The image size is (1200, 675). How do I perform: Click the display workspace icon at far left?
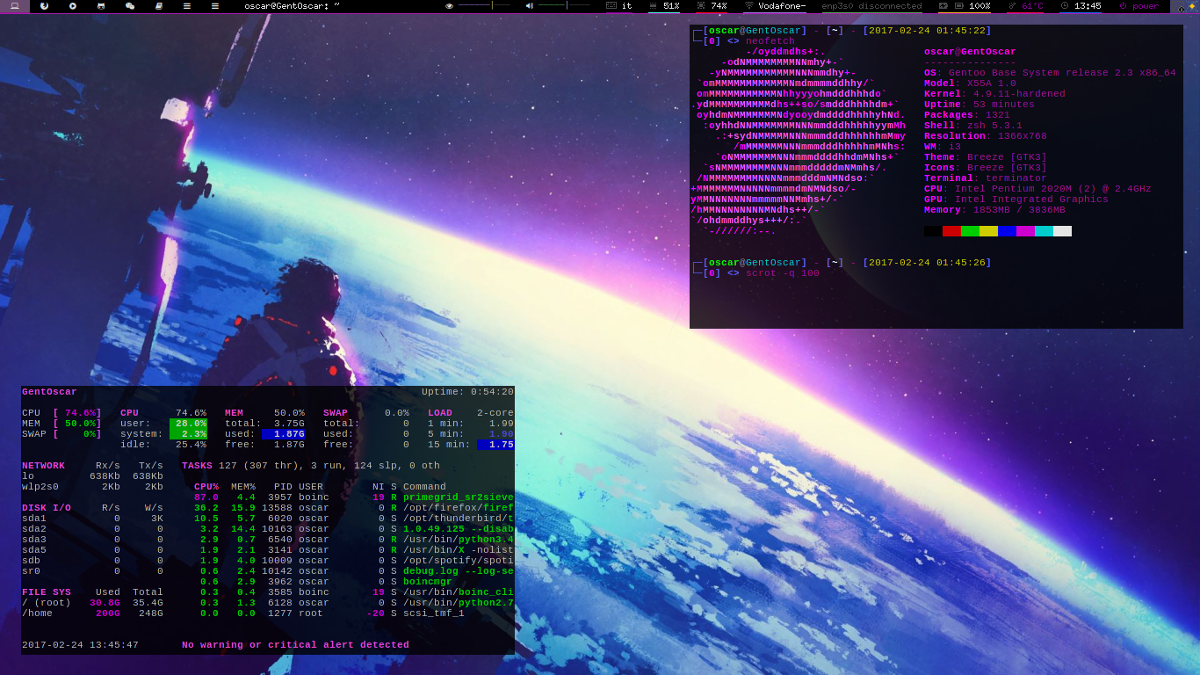pyautogui.click(x=14, y=7)
